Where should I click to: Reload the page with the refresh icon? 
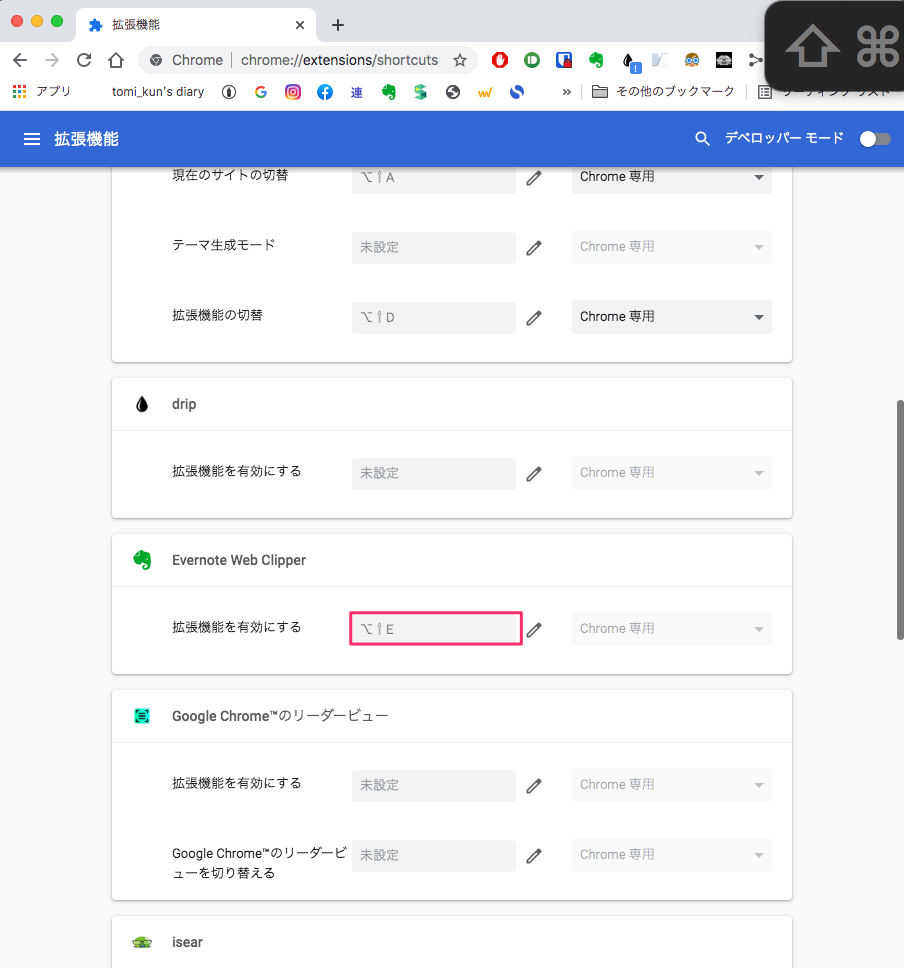(x=84, y=60)
